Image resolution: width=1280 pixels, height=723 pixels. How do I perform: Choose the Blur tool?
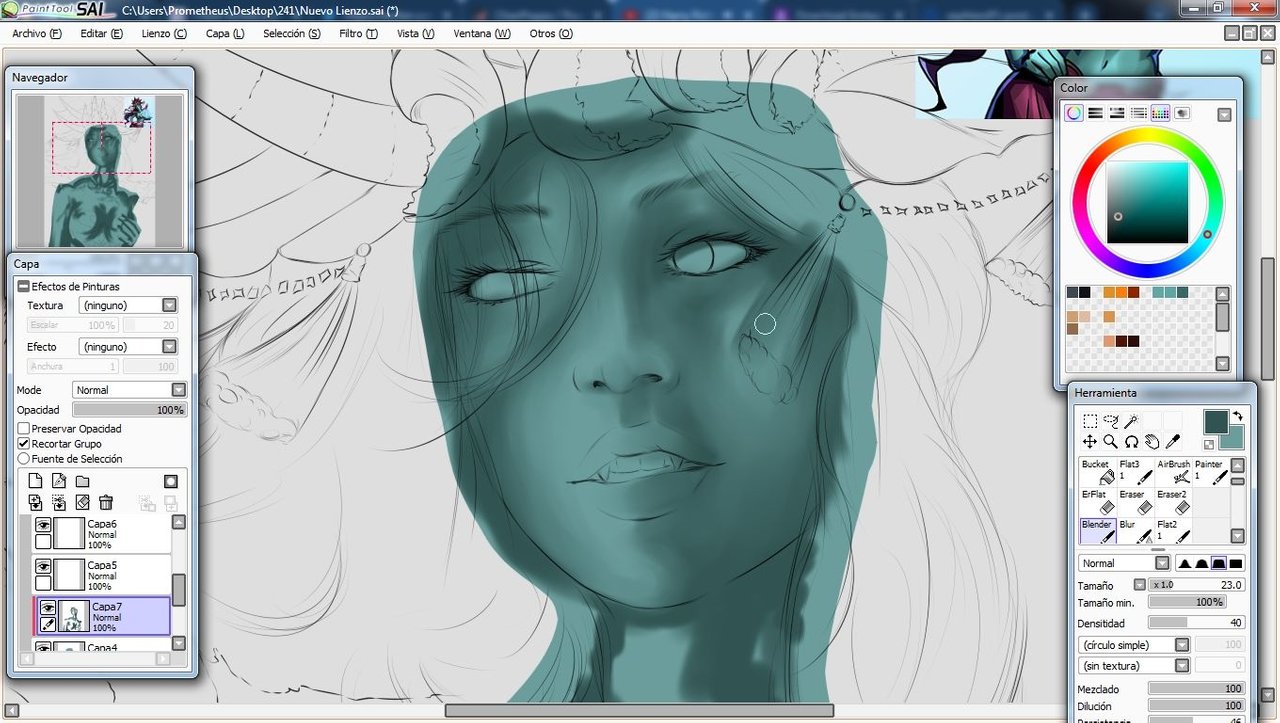[1136, 532]
